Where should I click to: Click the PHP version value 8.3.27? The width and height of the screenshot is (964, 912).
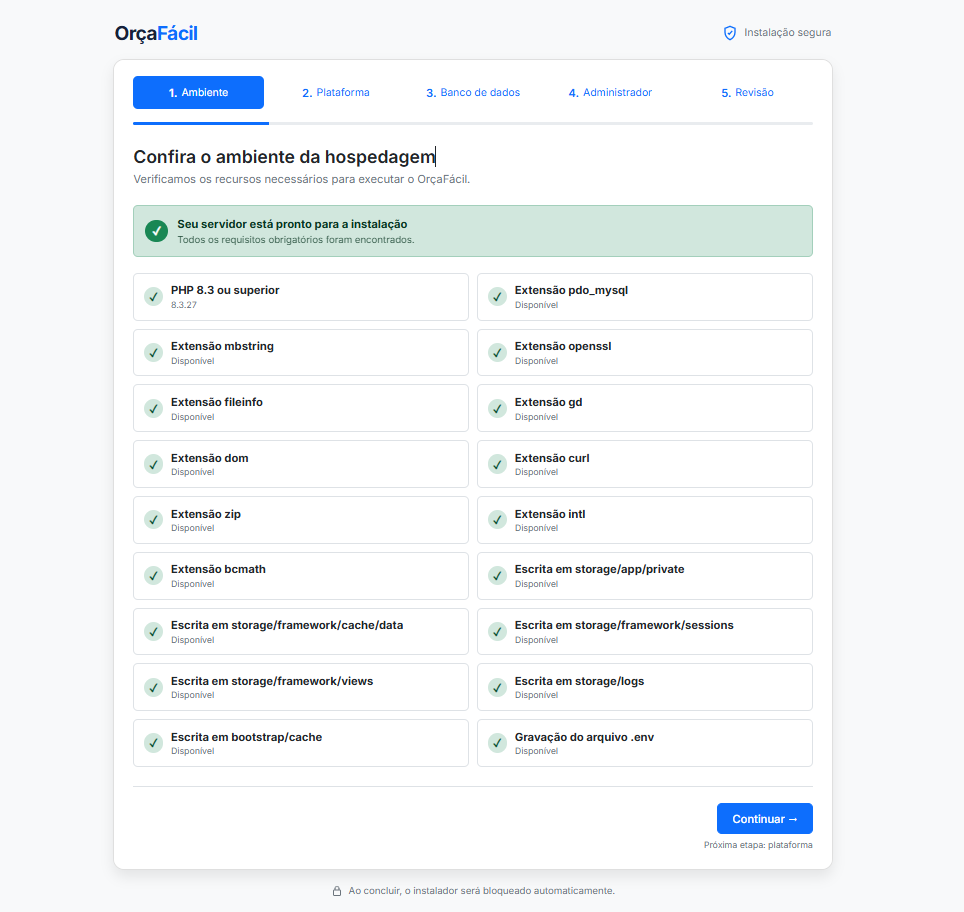click(184, 305)
